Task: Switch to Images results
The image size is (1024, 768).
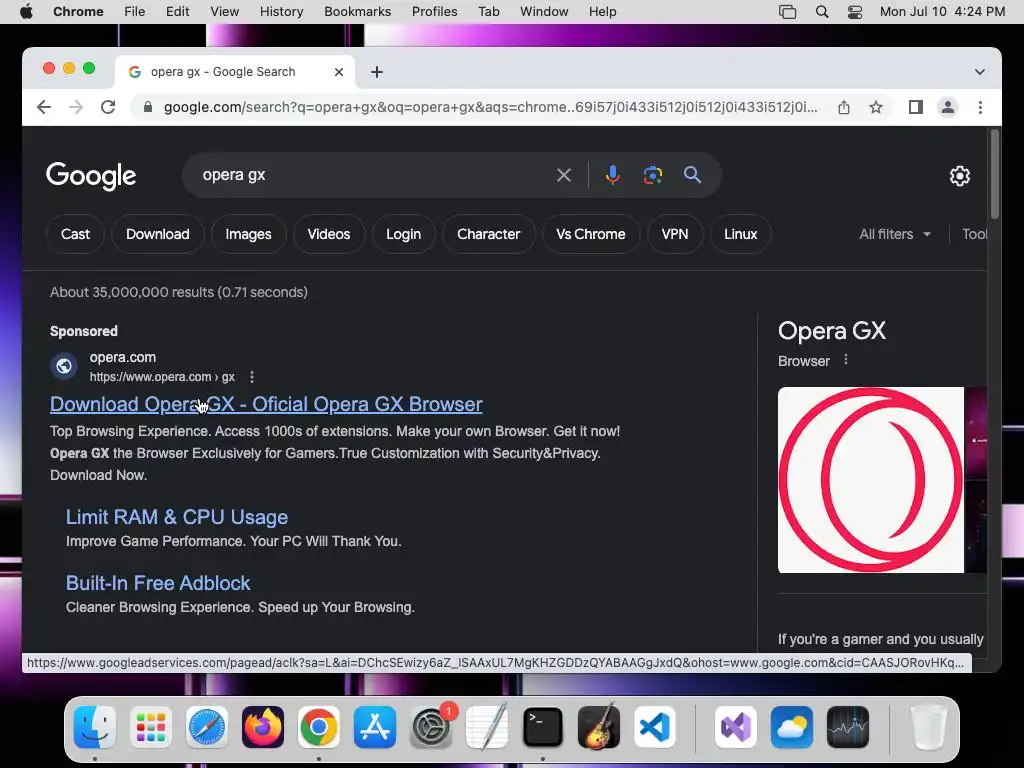Action: (248, 234)
